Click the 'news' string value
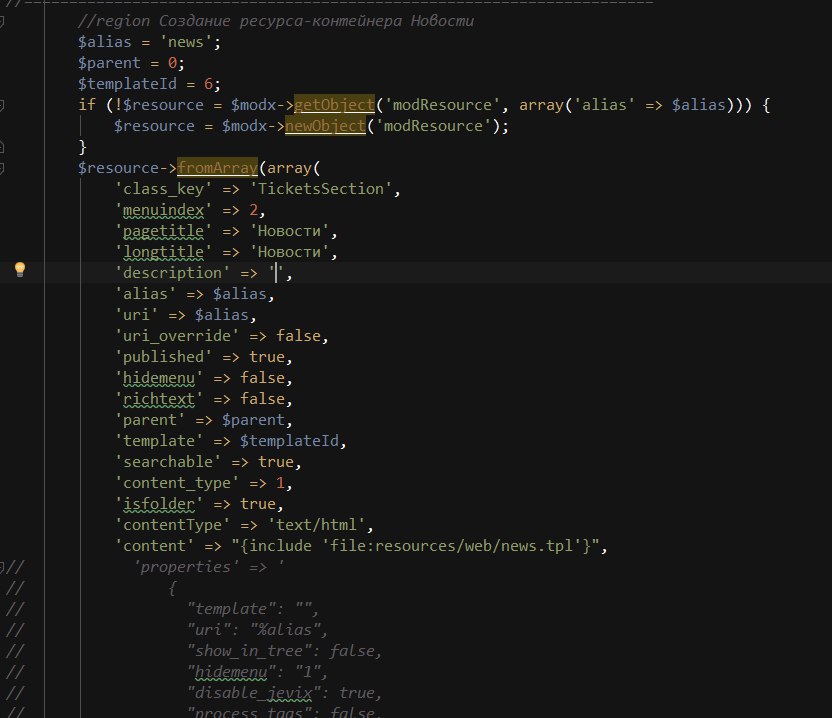The width and height of the screenshot is (832, 718). coord(186,42)
